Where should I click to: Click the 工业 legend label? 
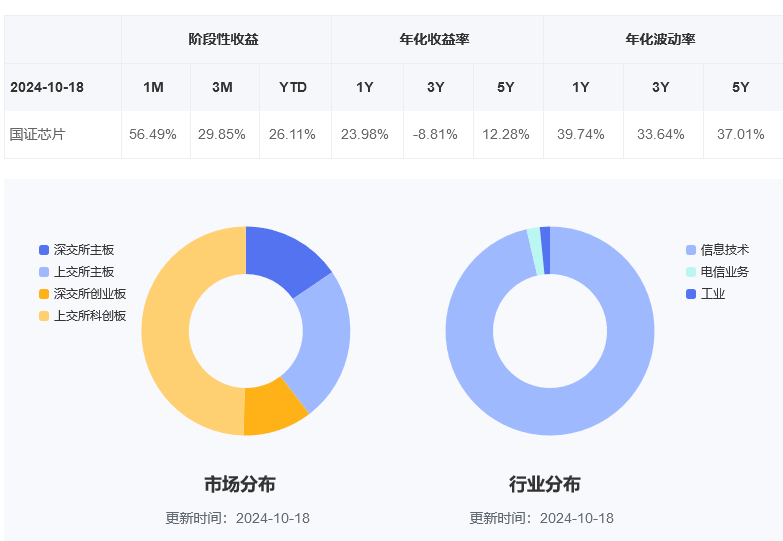[x=713, y=294]
